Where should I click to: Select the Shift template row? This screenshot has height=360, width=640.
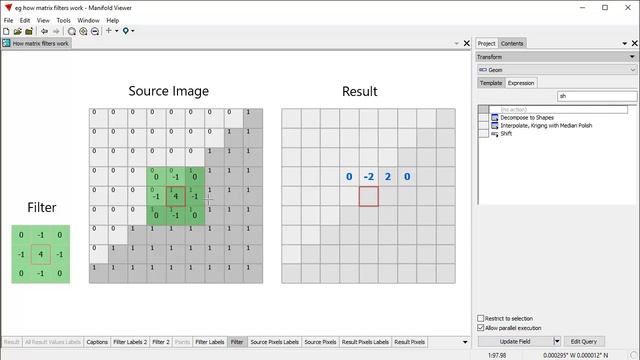pos(506,133)
